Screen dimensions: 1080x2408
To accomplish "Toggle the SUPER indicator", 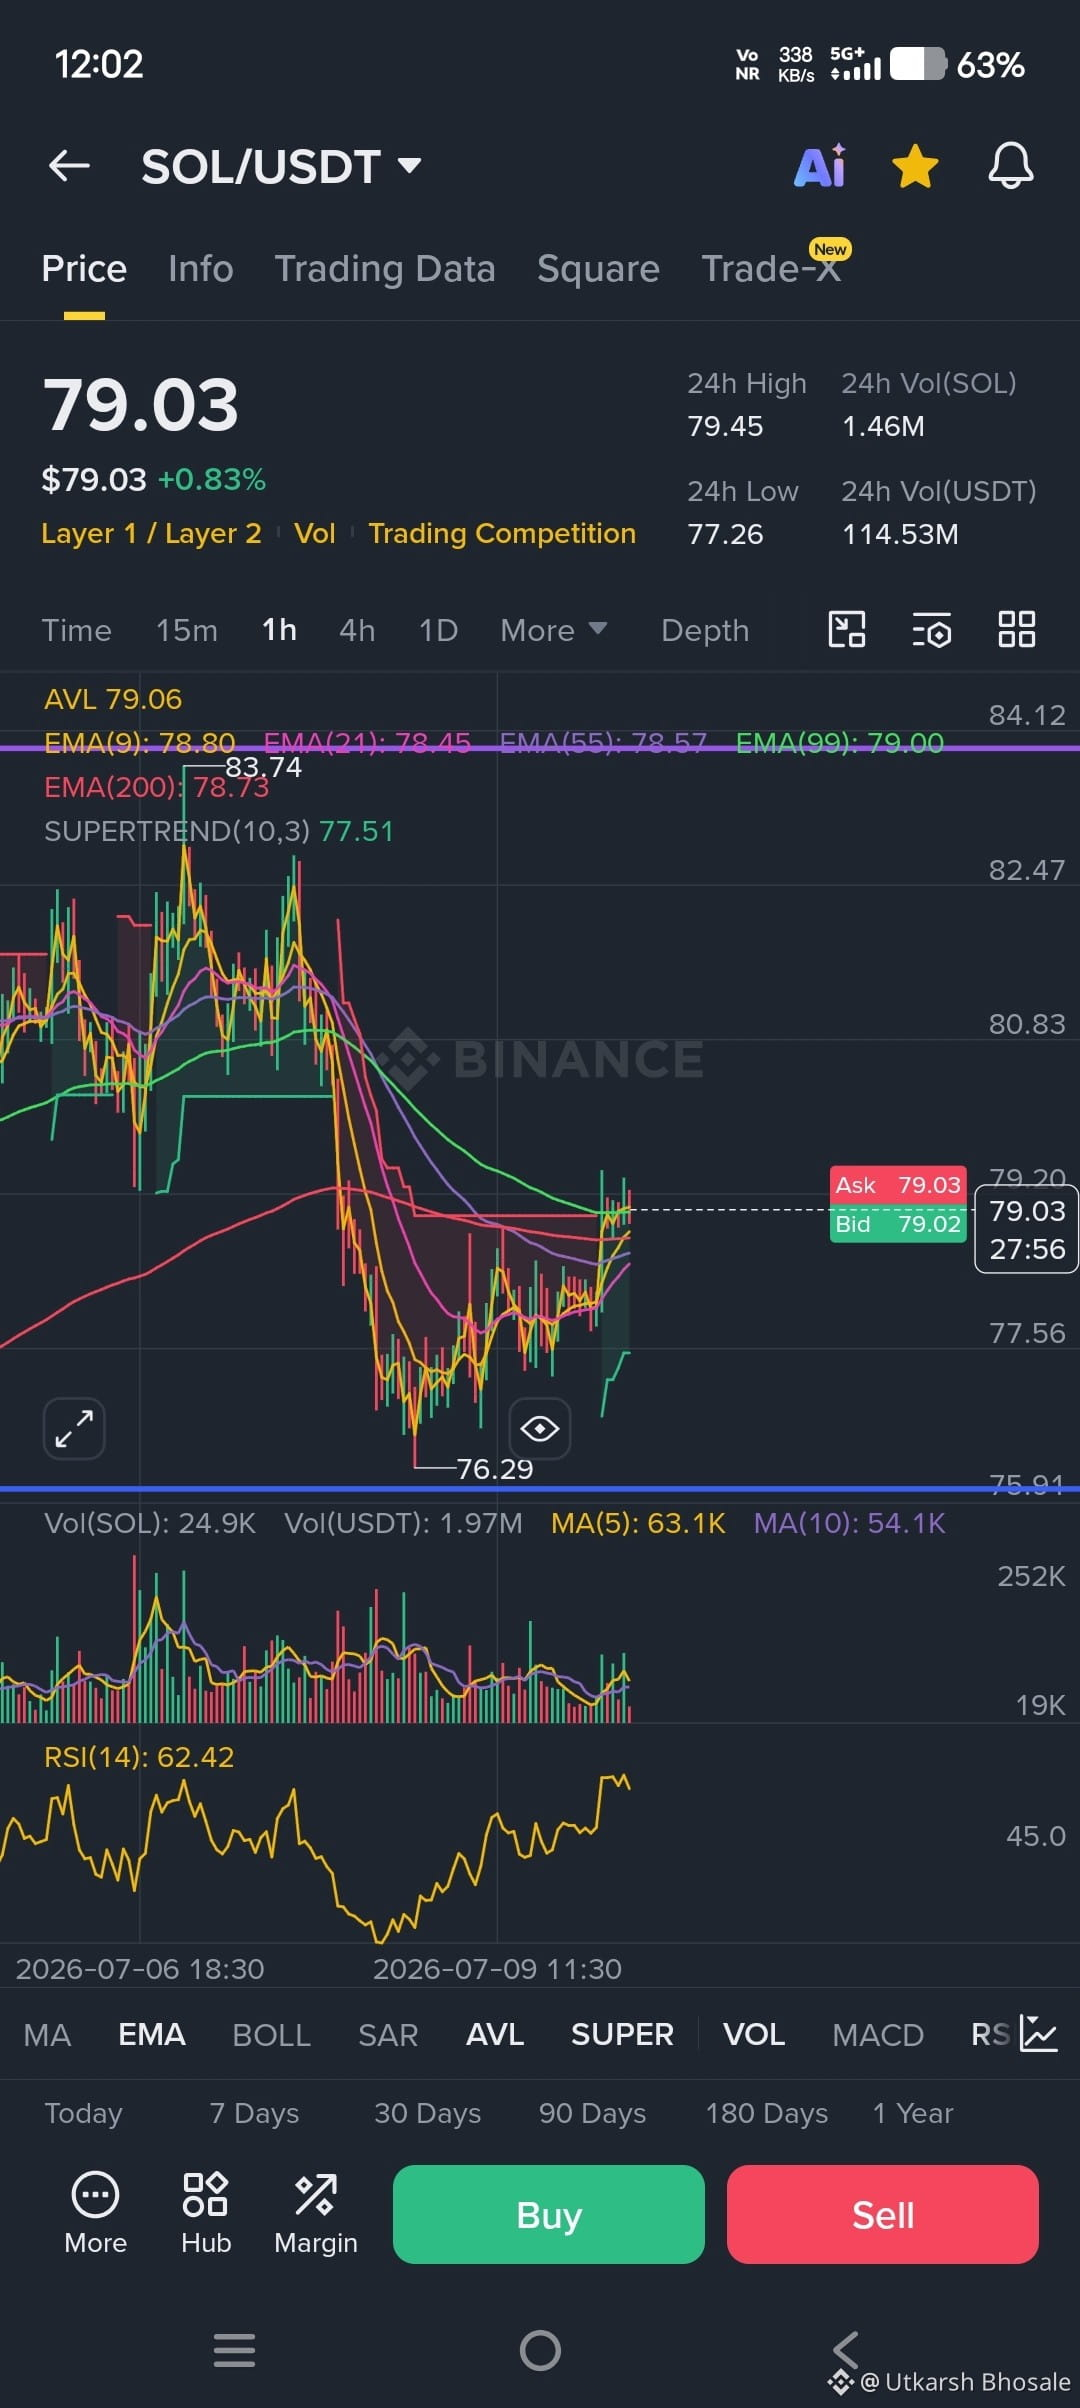I will pyautogui.click(x=622, y=2035).
